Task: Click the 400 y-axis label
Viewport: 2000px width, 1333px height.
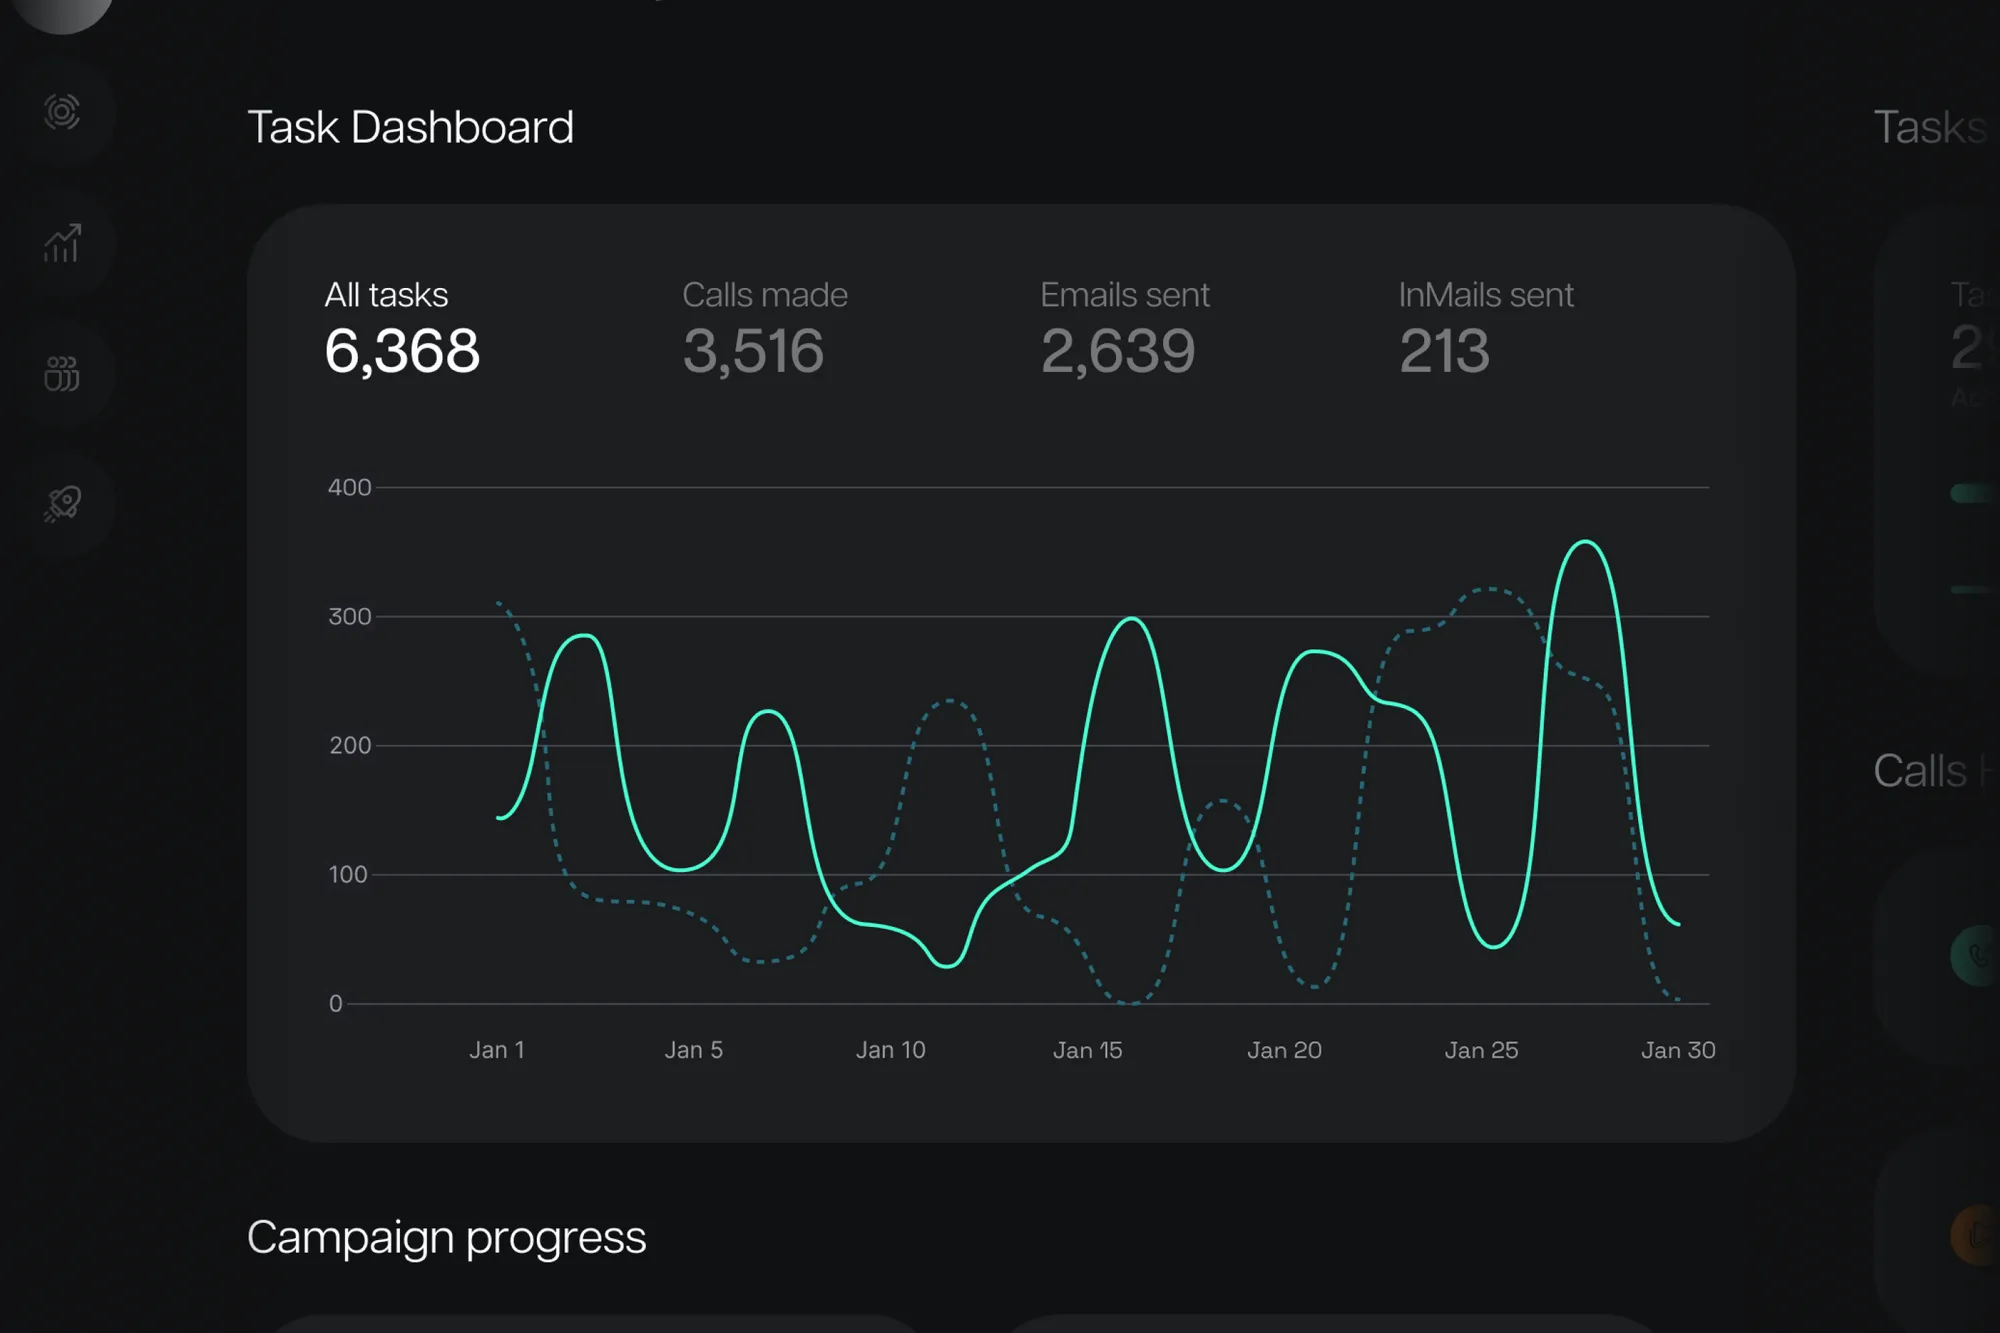Action: [x=349, y=487]
